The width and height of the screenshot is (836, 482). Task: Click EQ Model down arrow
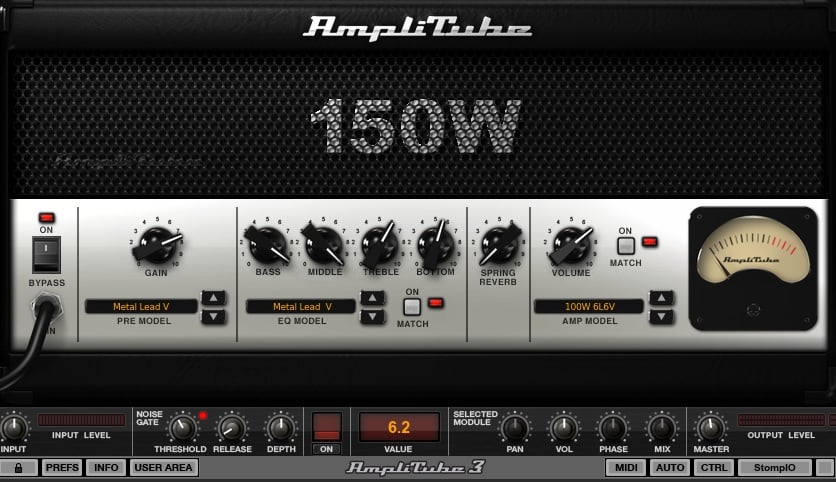pyautogui.click(x=372, y=317)
